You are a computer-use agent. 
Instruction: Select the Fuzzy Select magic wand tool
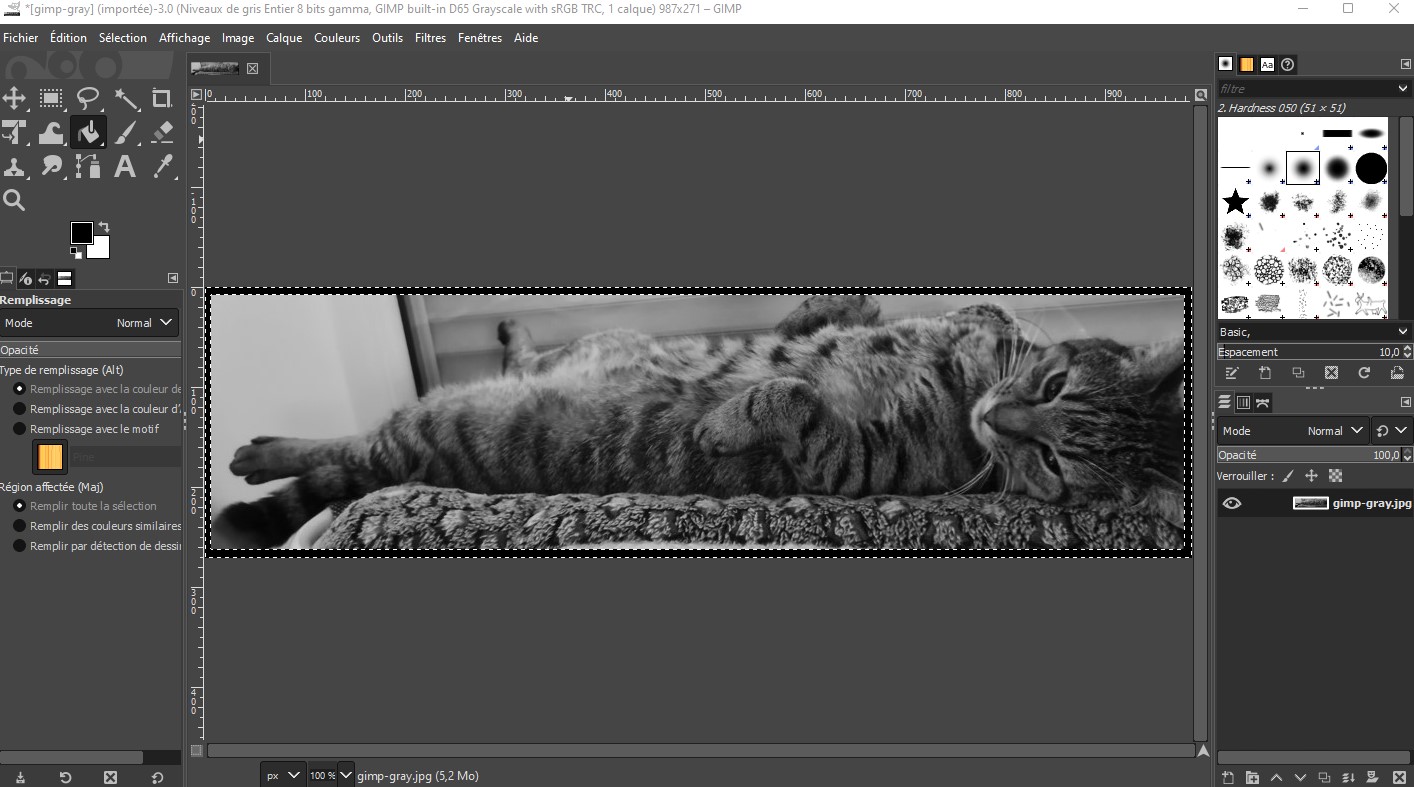[126, 98]
